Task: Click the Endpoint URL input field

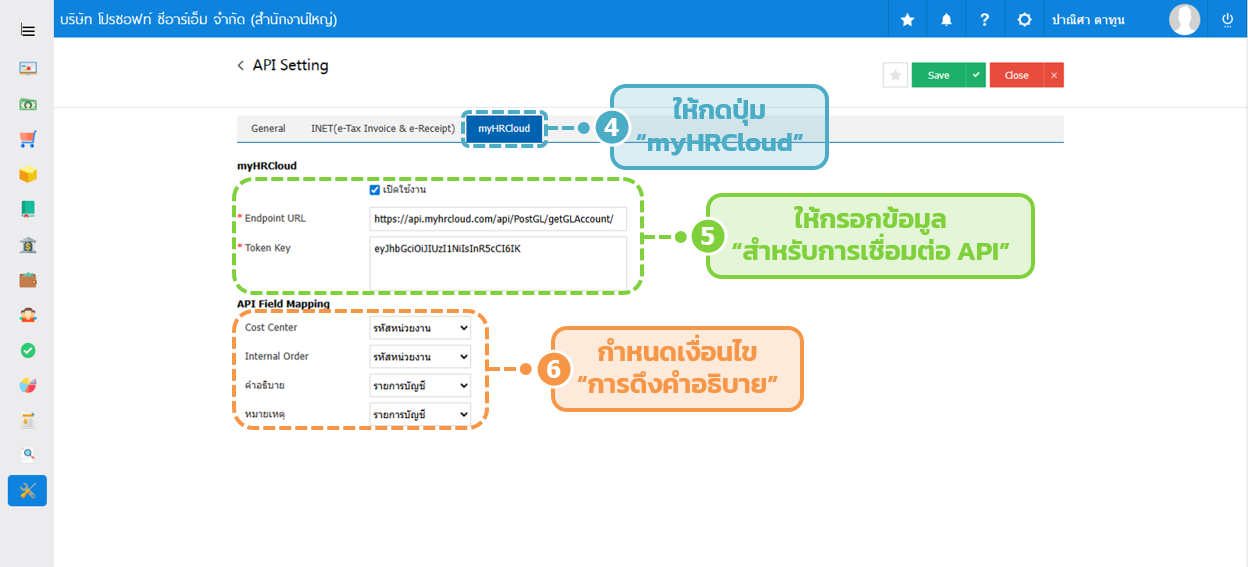Action: pos(497,219)
